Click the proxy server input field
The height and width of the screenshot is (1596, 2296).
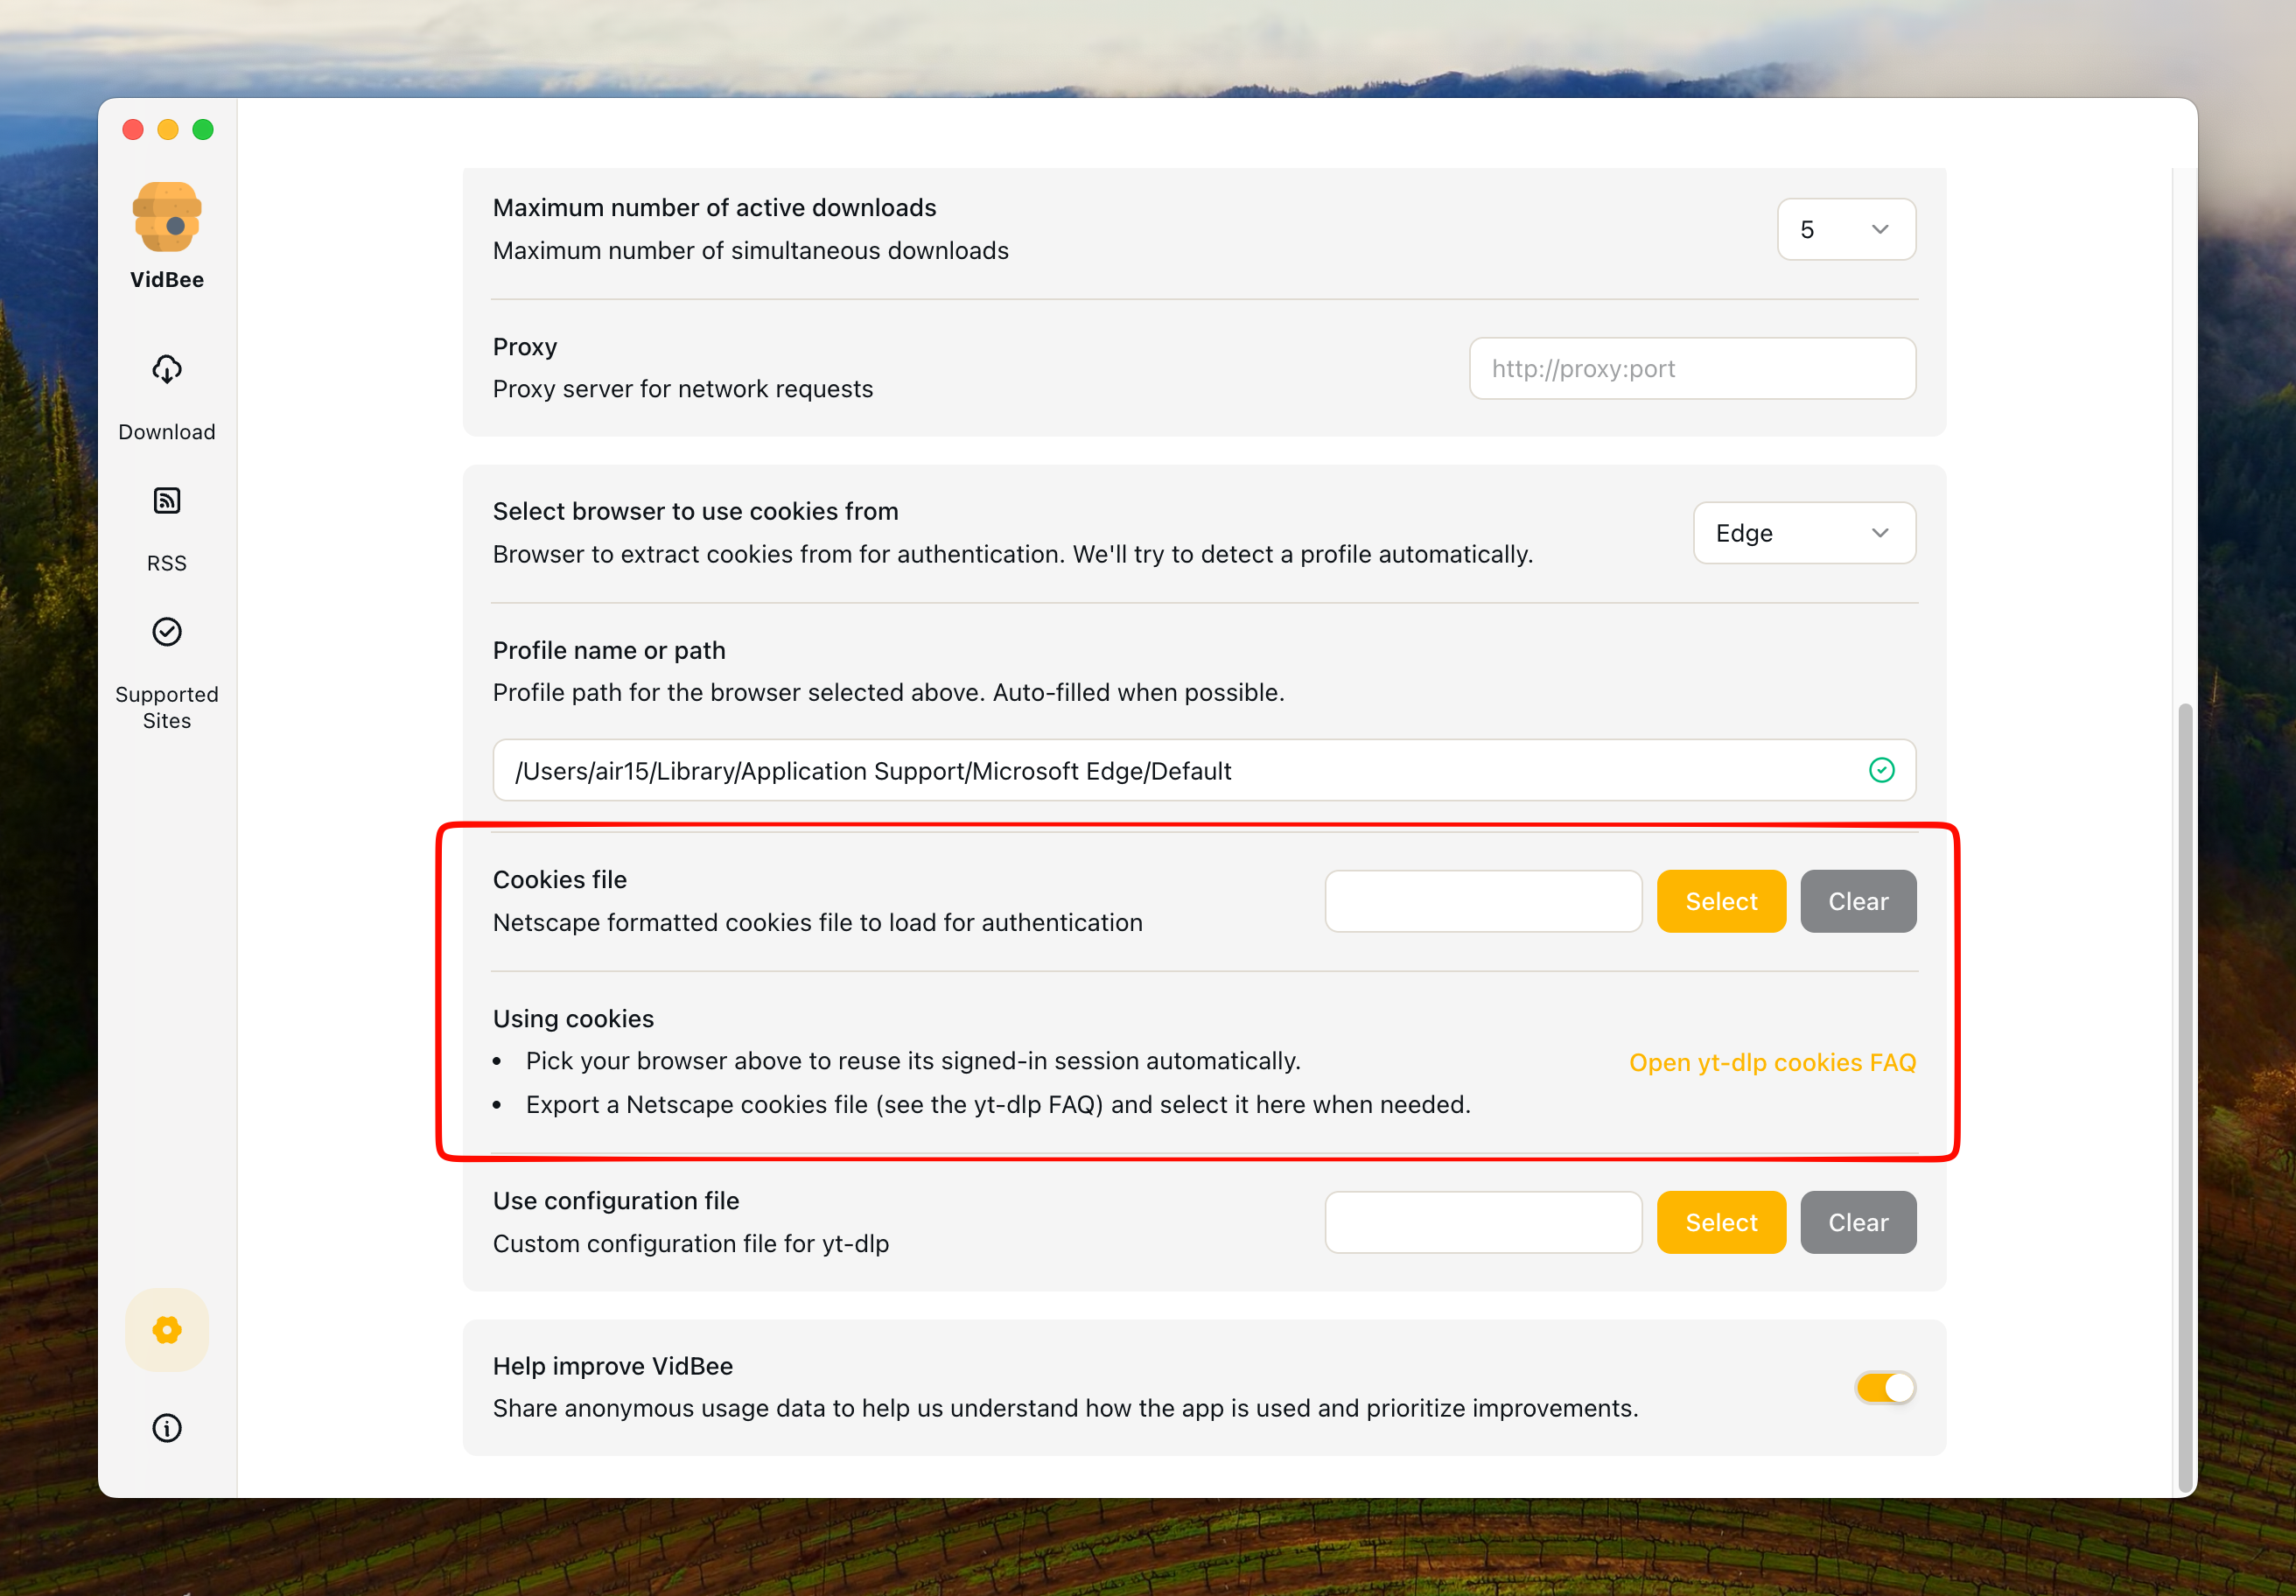pyautogui.click(x=1692, y=368)
